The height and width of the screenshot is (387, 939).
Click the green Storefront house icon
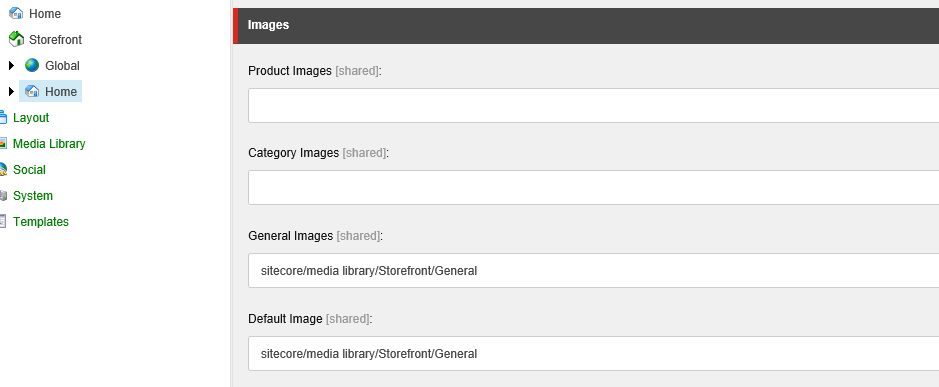16,40
